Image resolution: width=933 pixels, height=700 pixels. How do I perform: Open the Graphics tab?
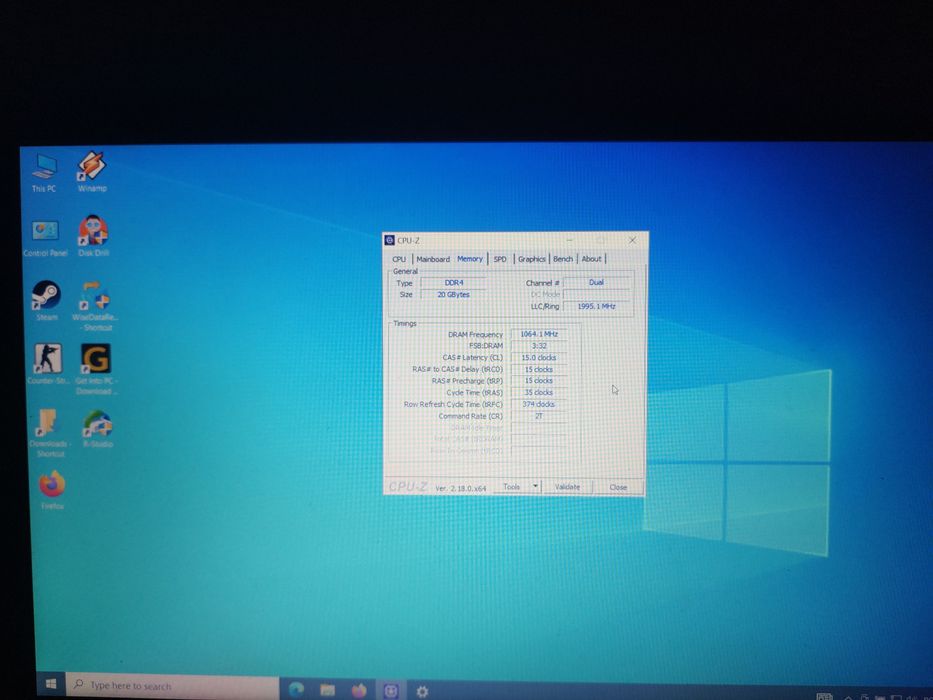(531, 259)
